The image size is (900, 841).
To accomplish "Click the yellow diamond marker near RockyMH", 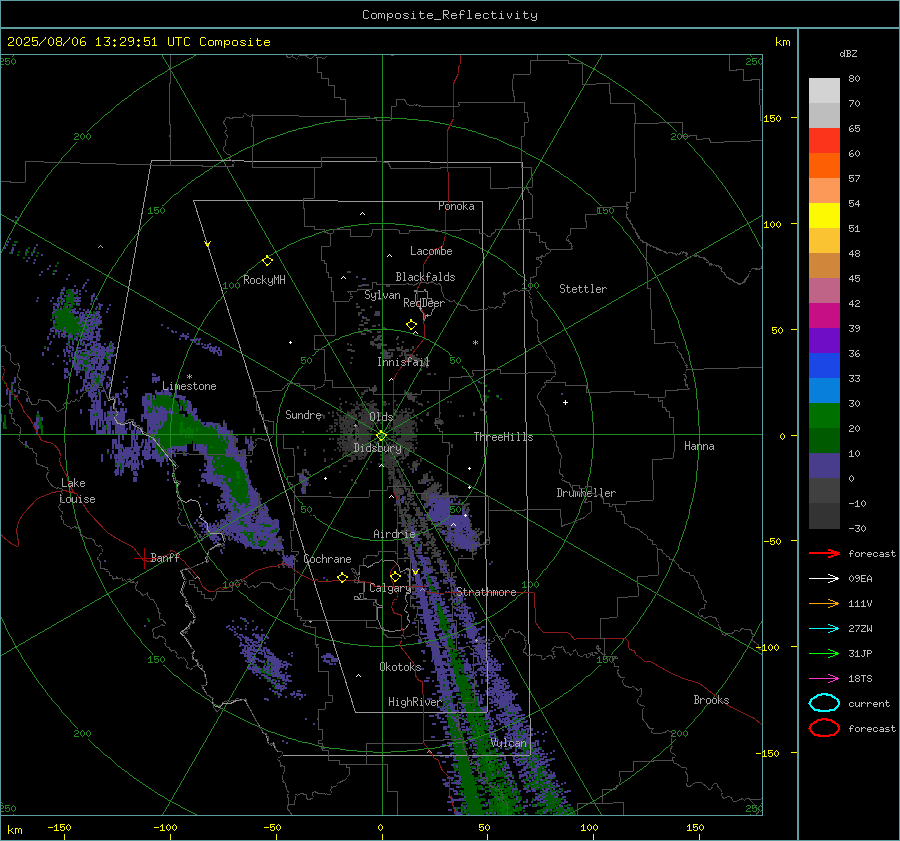I will [267, 261].
